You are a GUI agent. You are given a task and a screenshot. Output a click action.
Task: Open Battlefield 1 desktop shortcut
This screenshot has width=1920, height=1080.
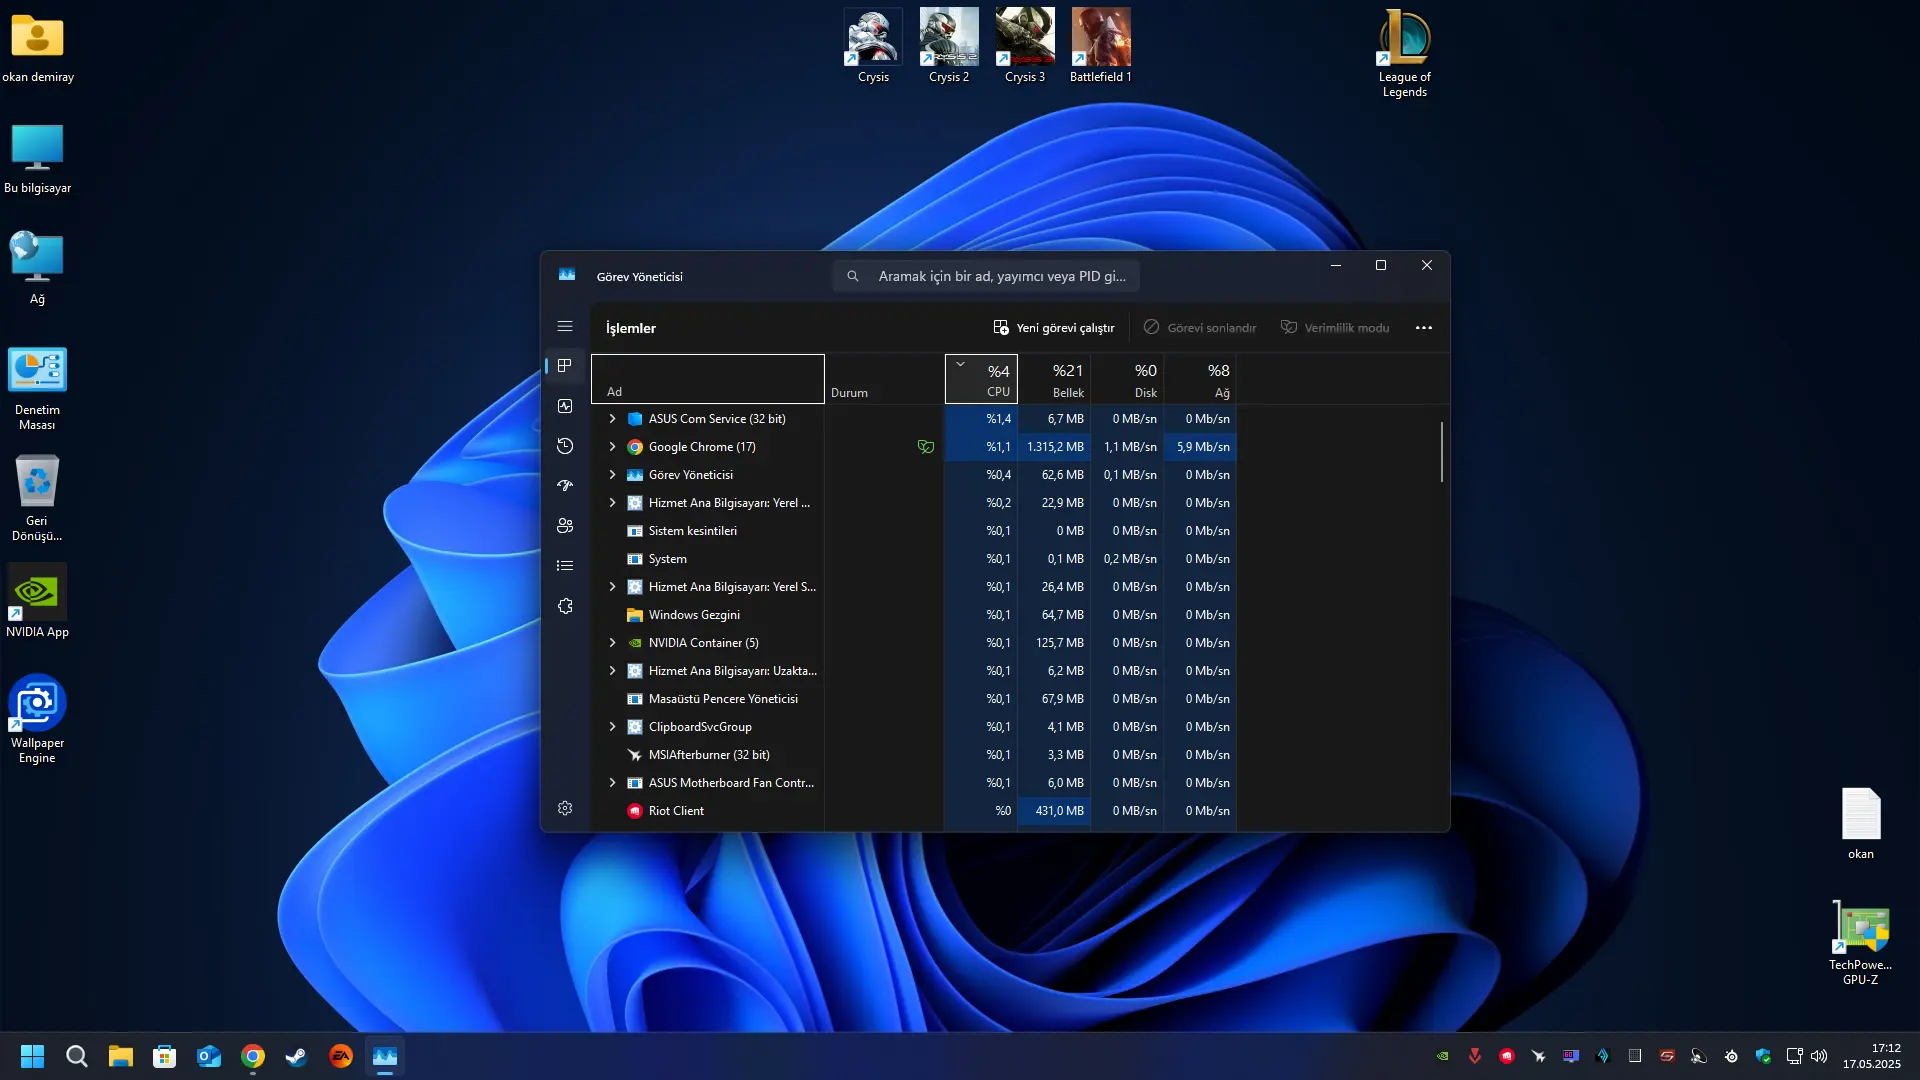(1101, 47)
